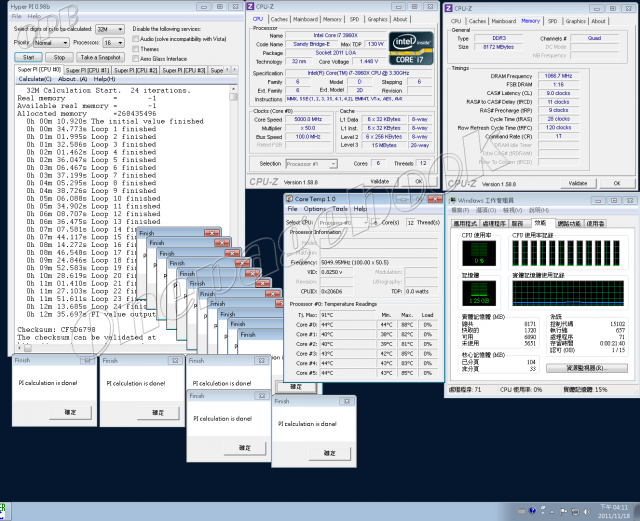Open CPU-Z Selection dropdown Processor #1
The height and width of the screenshot is (521, 640).
pos(311,164)
